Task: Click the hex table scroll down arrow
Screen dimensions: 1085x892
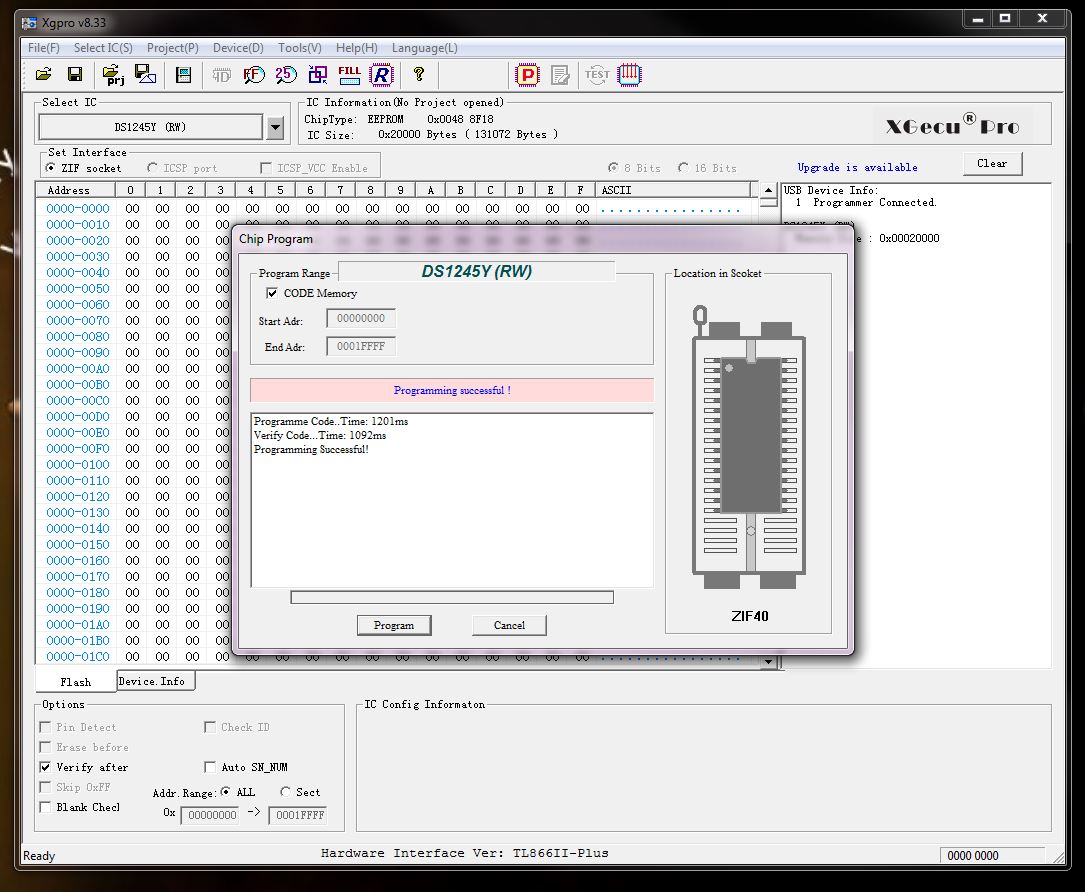Action: [x=768, y=662]
